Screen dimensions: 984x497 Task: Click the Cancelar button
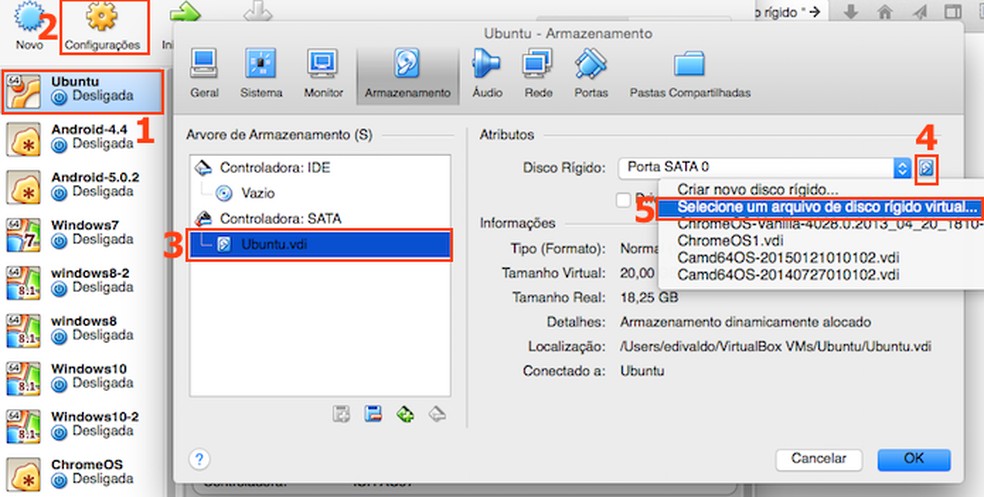818,459
